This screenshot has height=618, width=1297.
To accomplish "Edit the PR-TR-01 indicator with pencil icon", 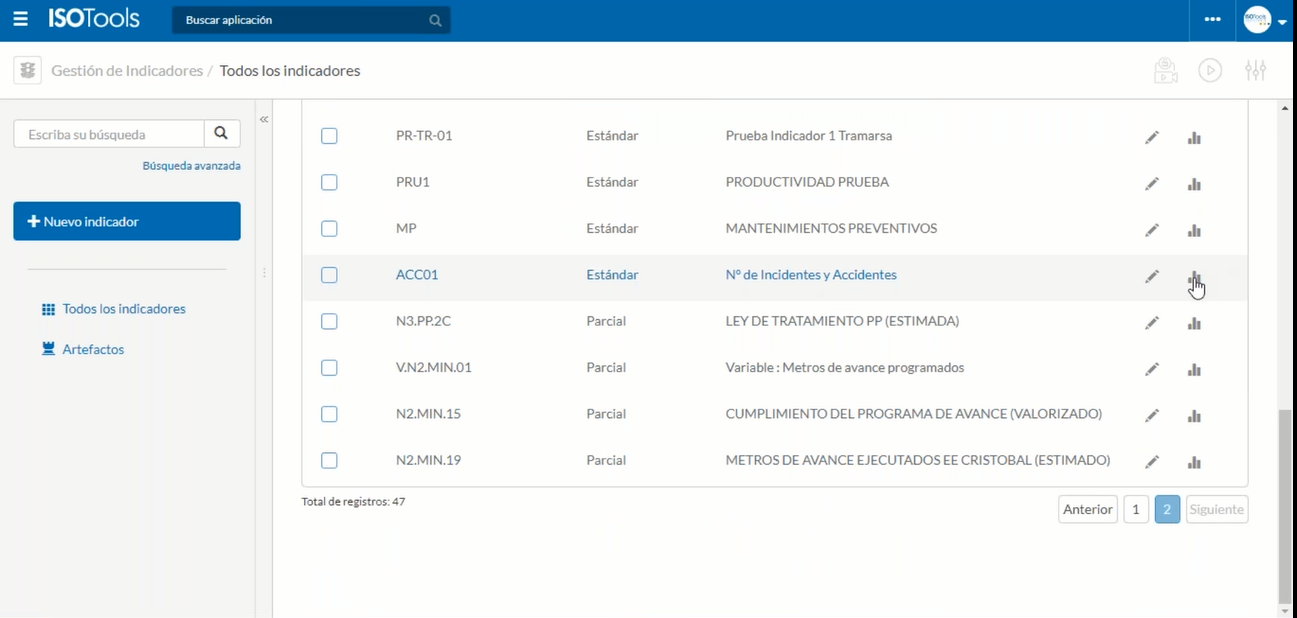I will (1152, 137).
